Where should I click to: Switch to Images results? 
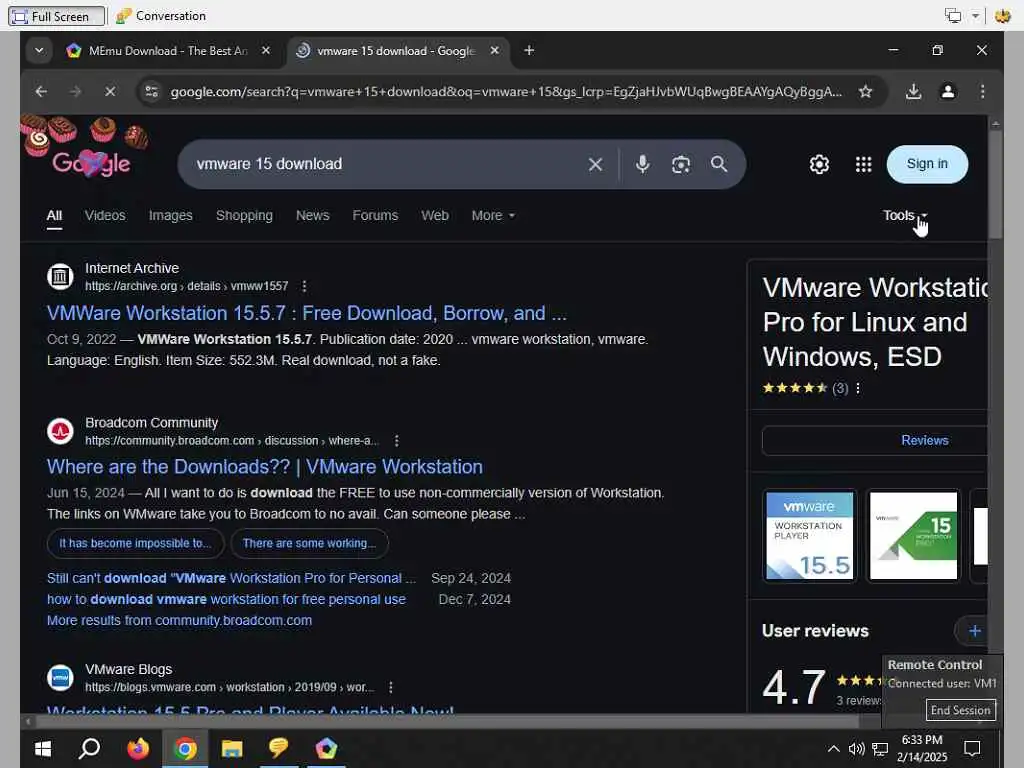coord(170,216)
